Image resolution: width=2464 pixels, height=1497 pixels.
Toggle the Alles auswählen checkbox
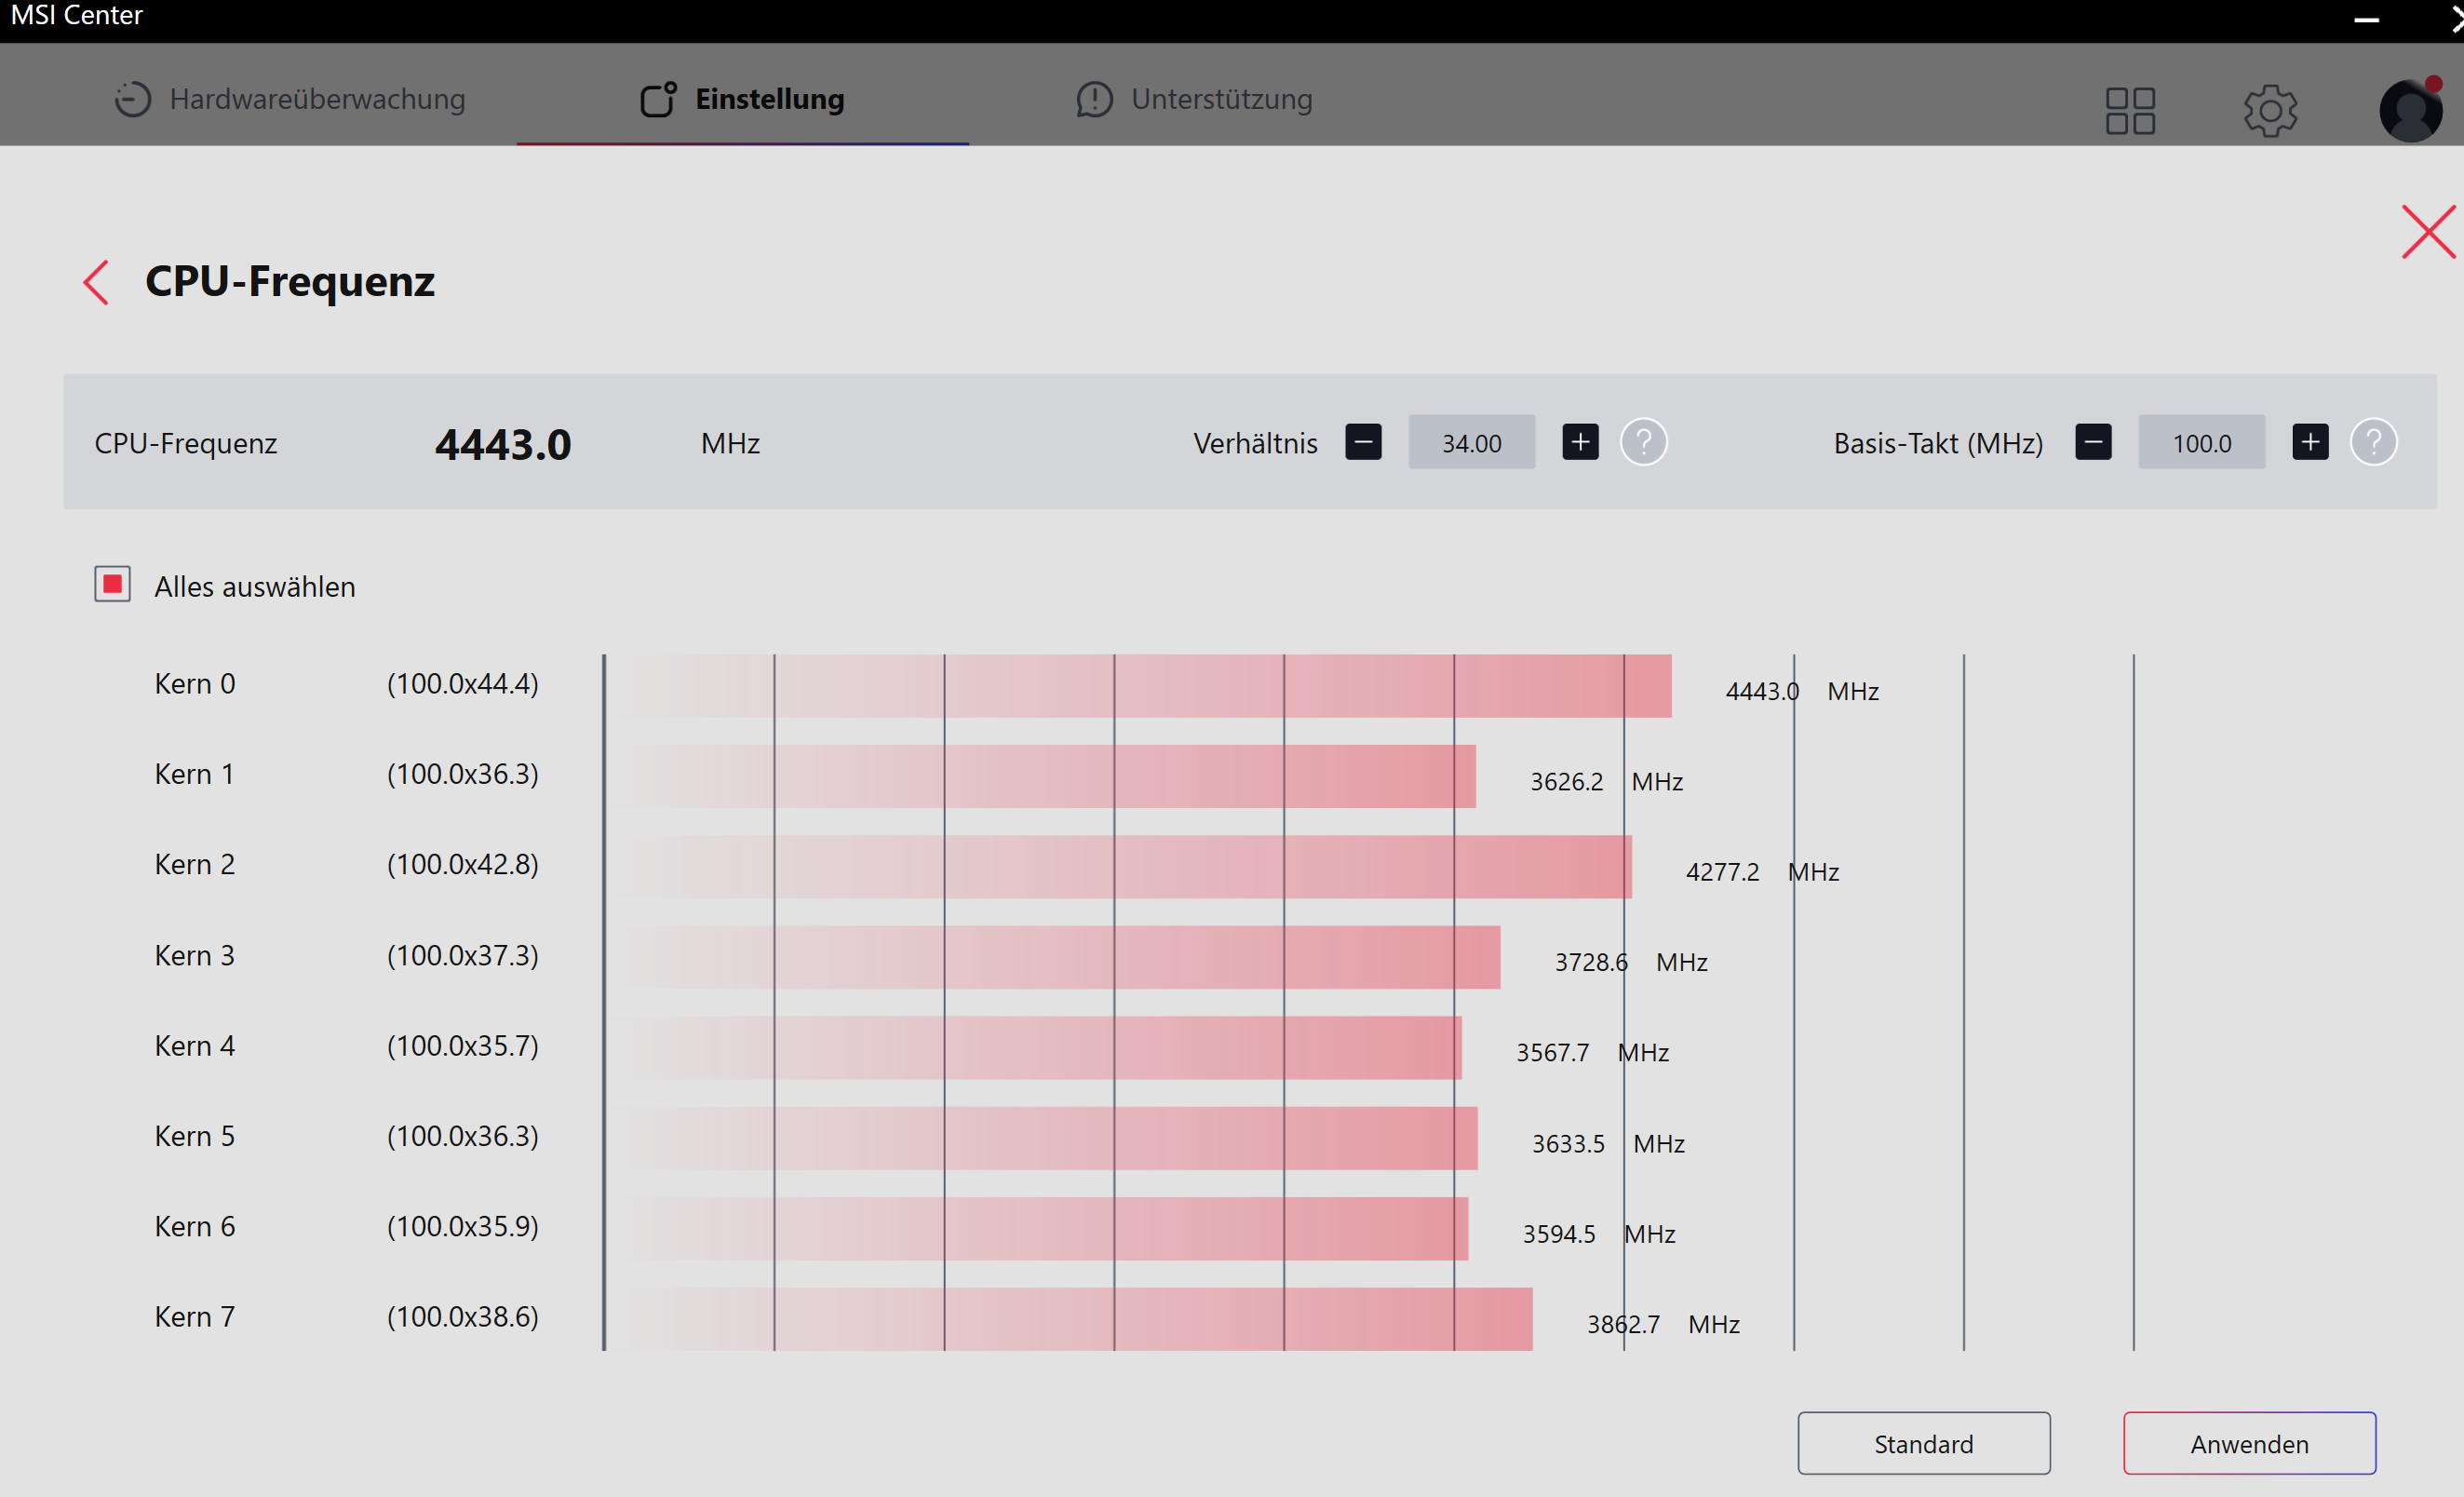[x=113, y=584]
